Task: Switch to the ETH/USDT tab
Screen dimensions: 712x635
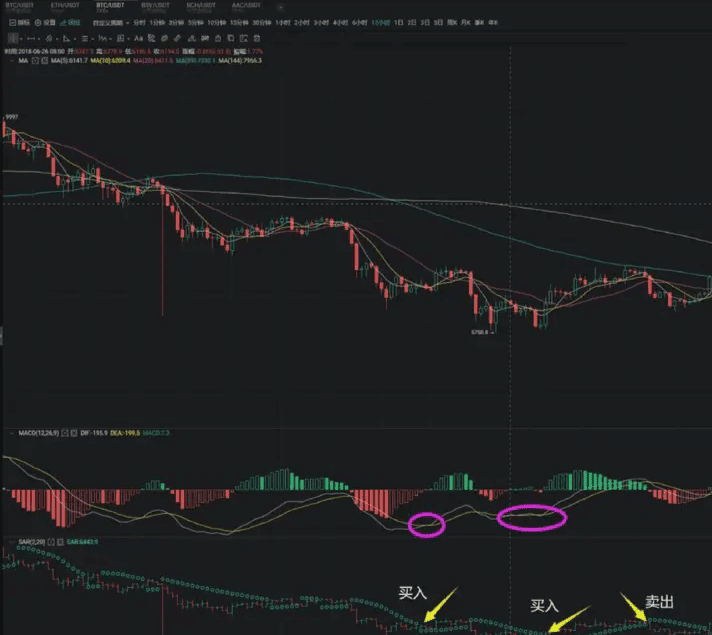Action: coord(65,6)
